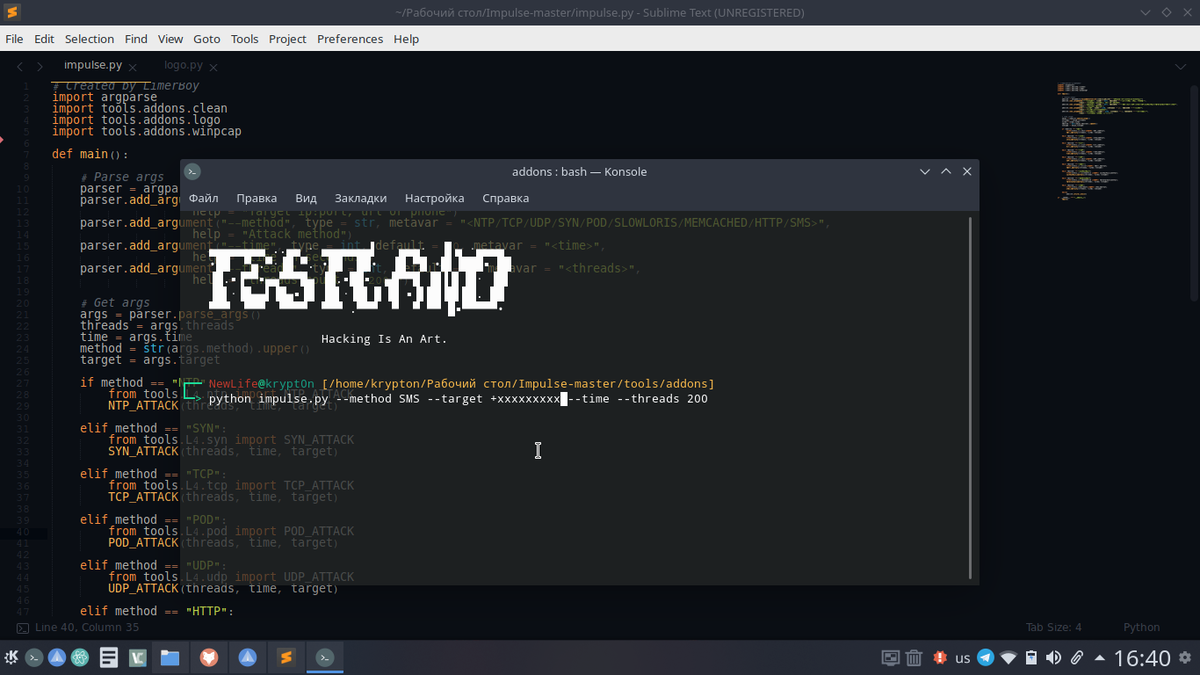Expand the hidden system tray icons arrow
1200x675 pixels.
coord(1100,658)
